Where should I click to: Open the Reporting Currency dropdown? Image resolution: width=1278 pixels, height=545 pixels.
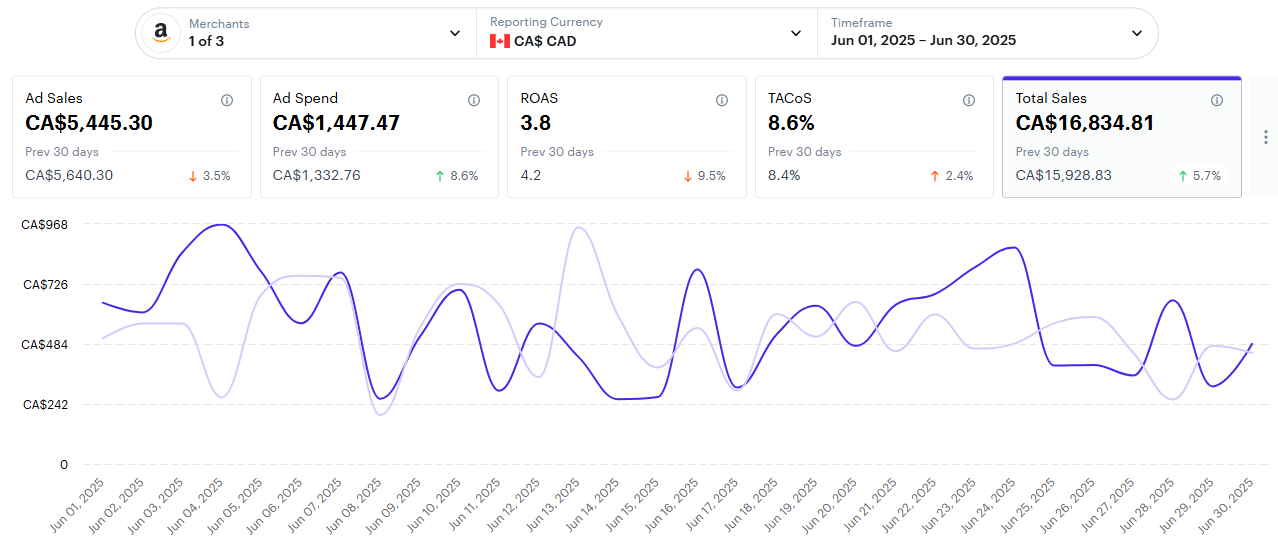[796, 33]
